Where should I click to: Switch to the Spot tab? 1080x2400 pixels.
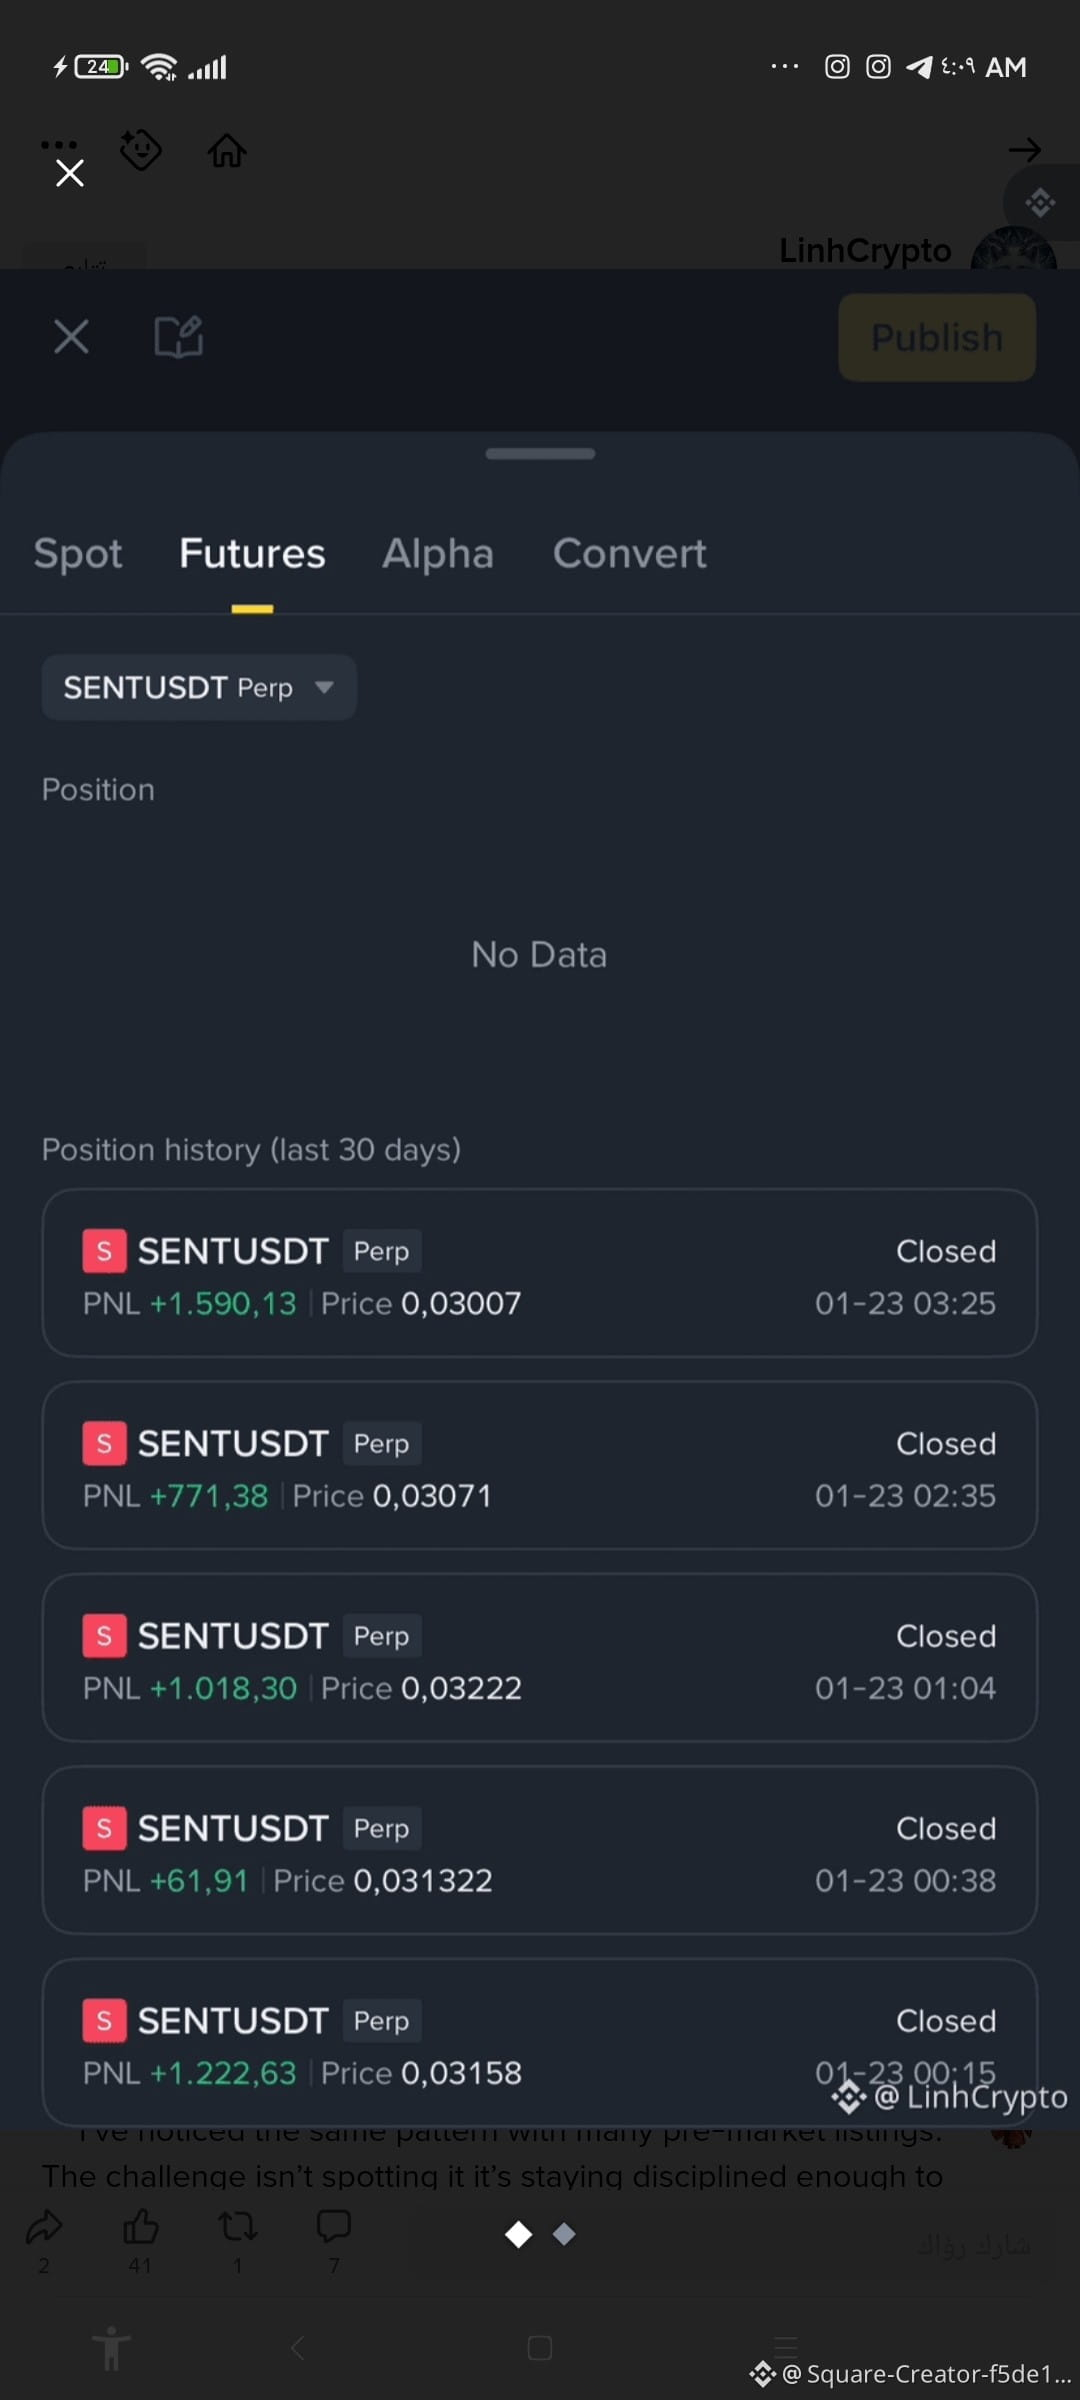(78, 554)
